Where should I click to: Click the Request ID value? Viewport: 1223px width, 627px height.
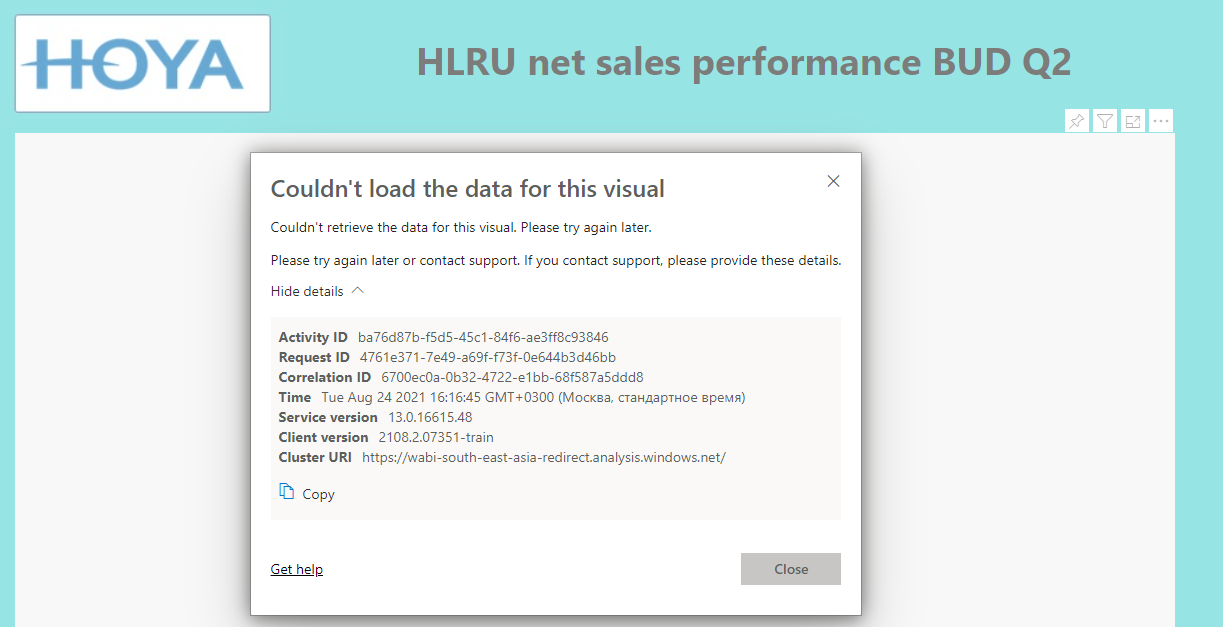(488, 357)
